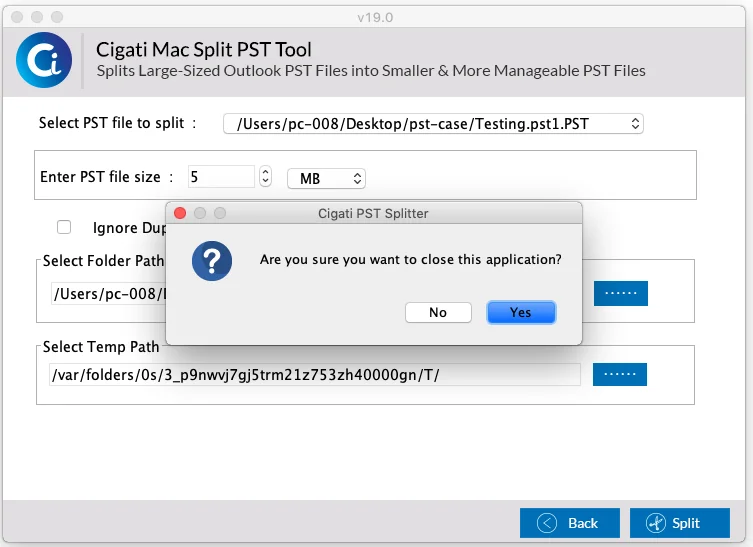The width and height of the screenshot is (753, 547).
Task: Click the 'Are you sure' dialog message
Action: coord(411,259)
